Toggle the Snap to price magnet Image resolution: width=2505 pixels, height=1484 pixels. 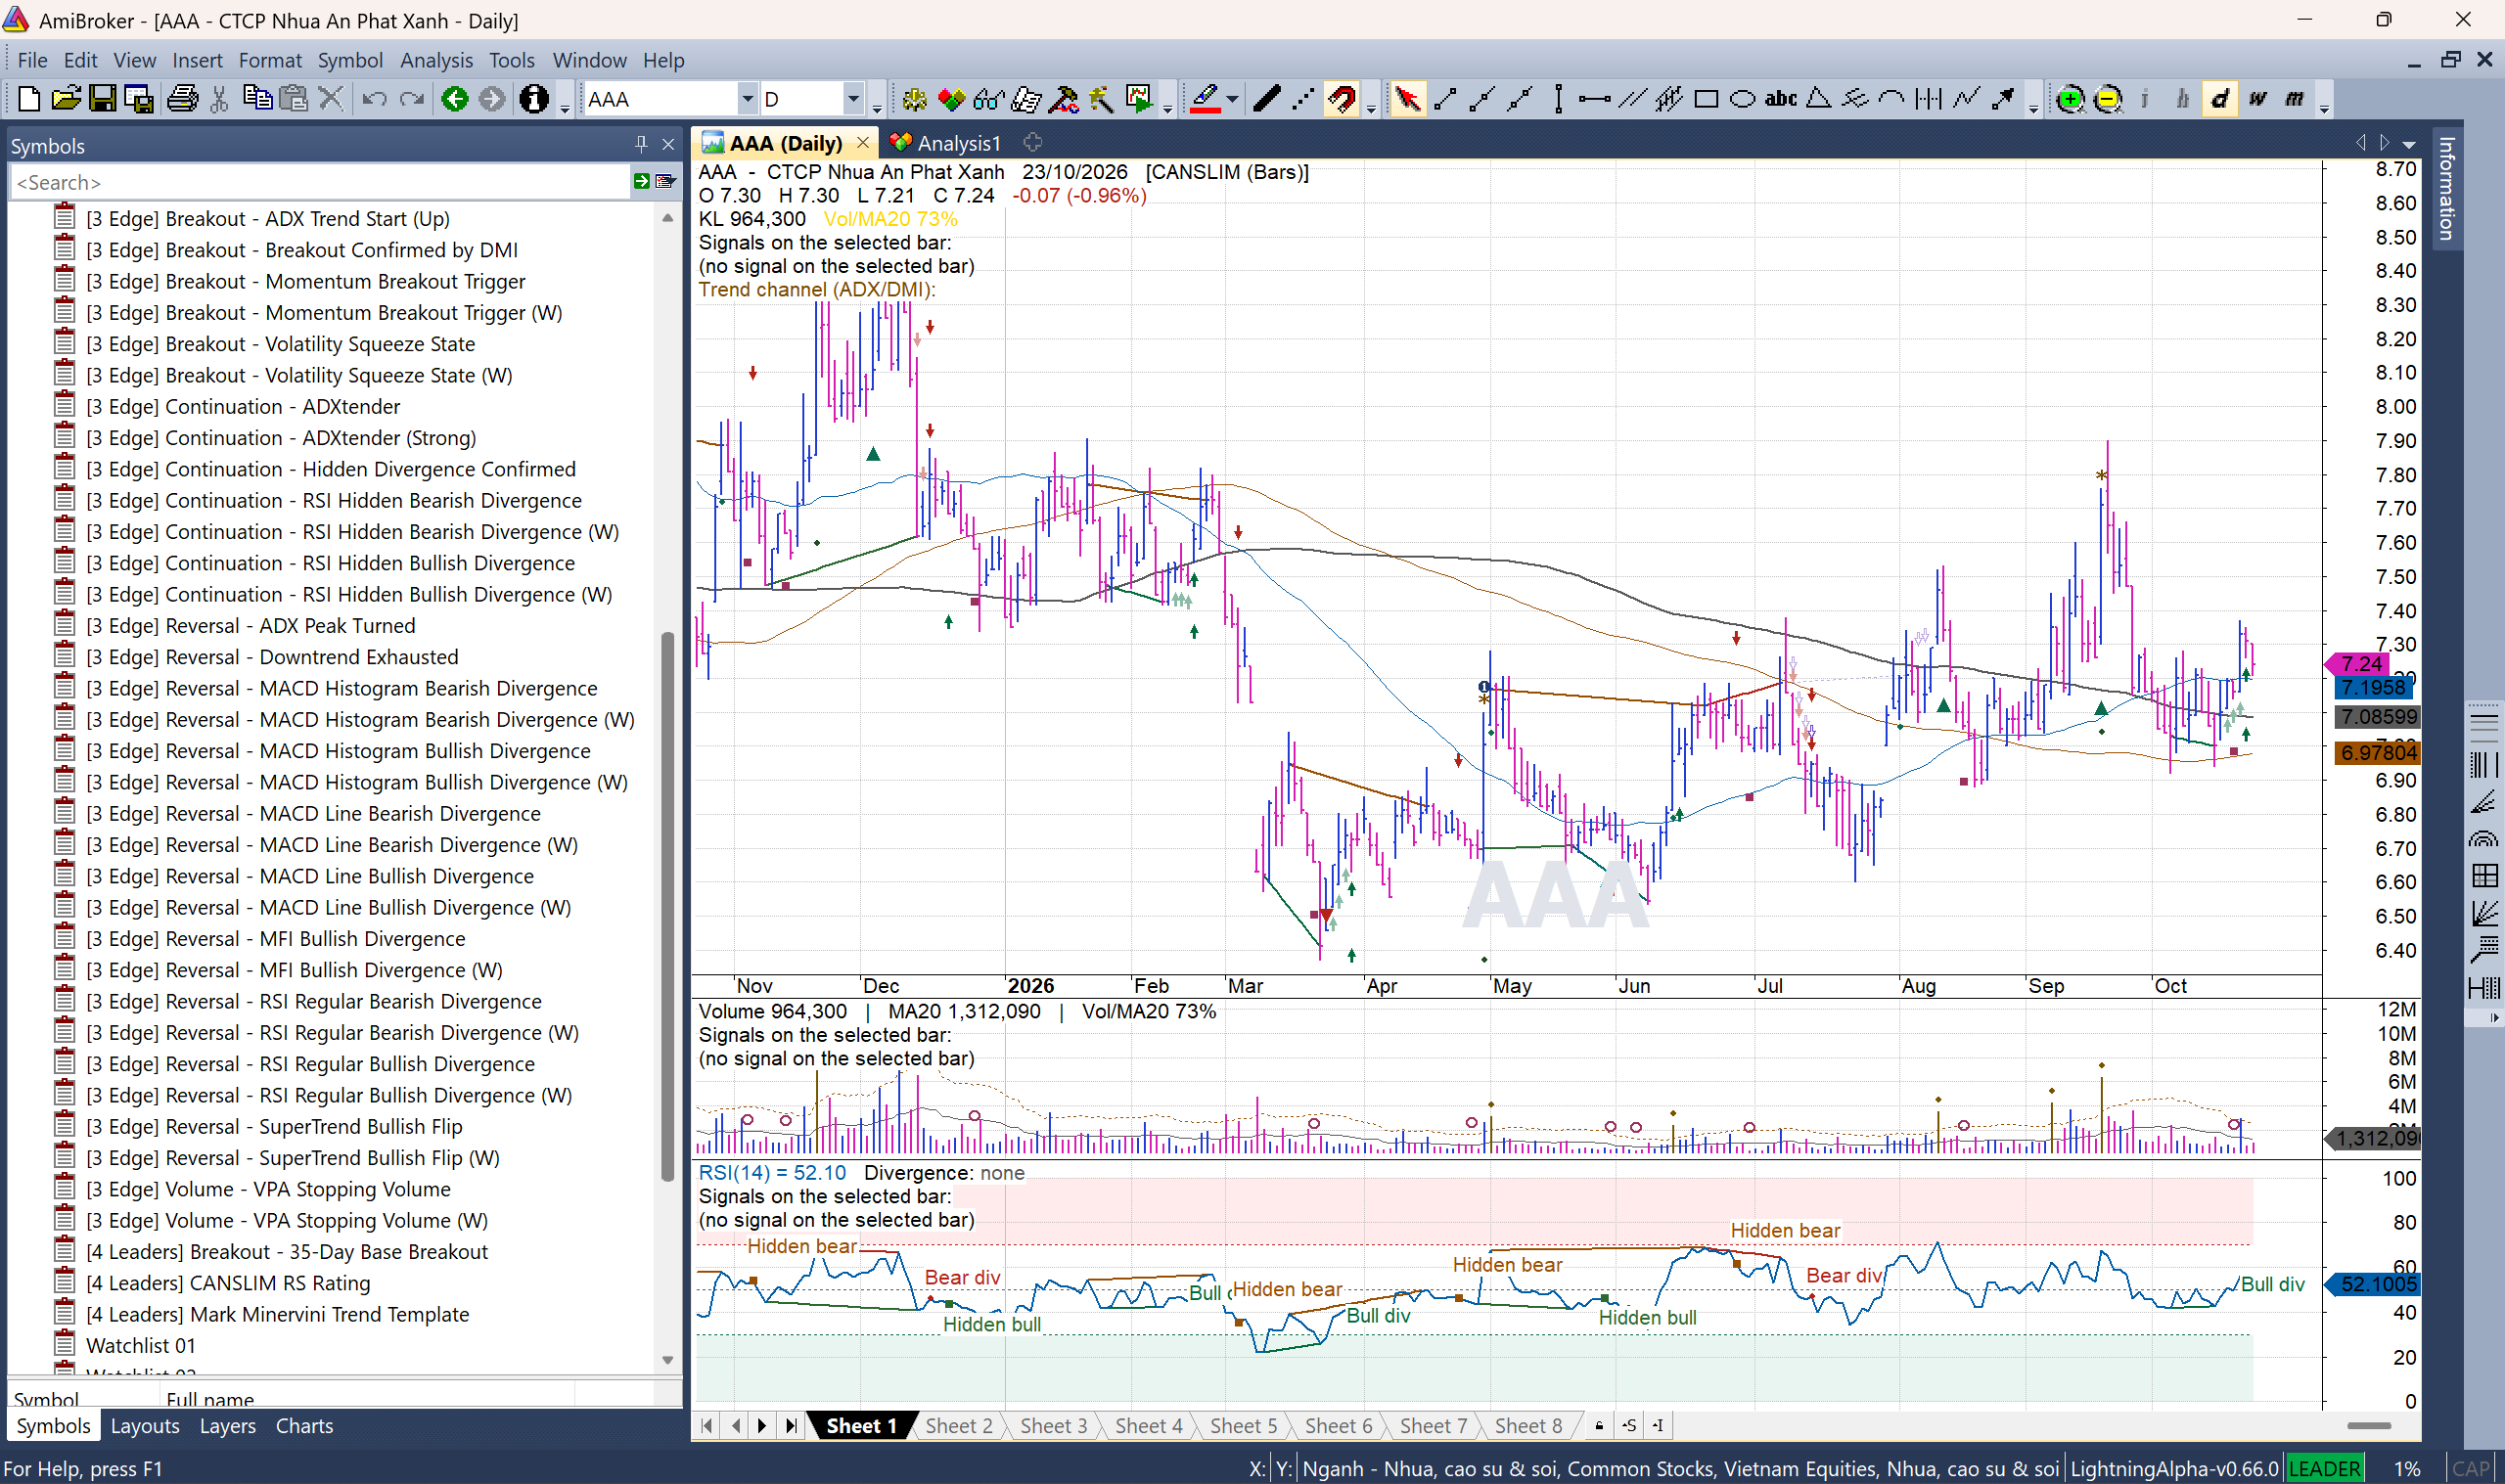(1342, 99)
